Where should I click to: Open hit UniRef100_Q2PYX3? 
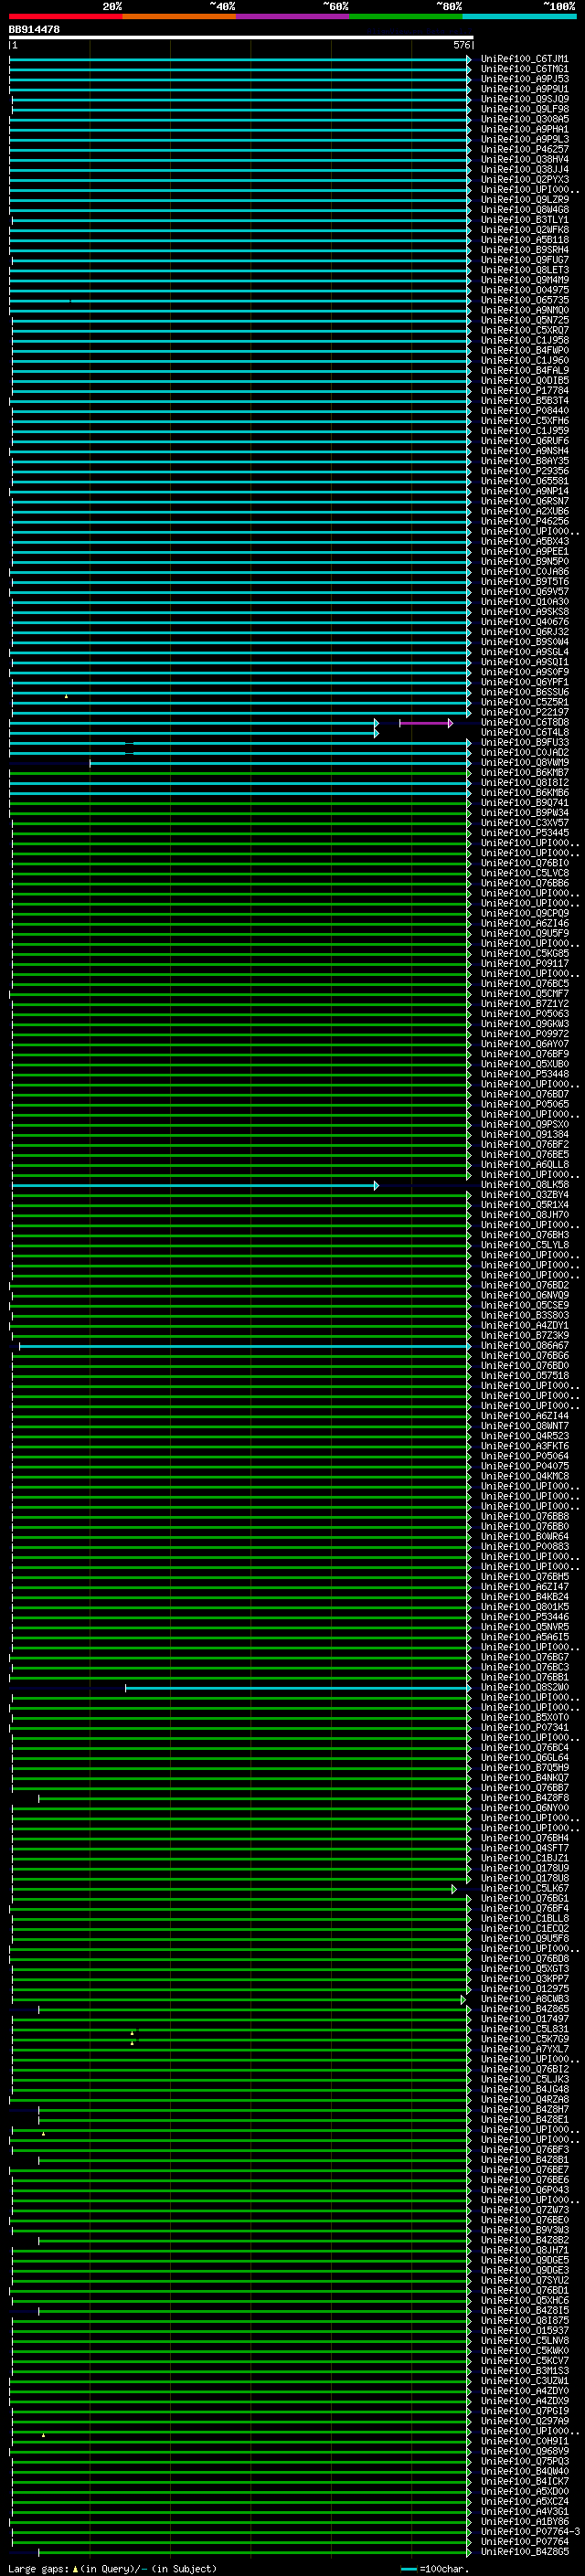pyautogui.click(x=525, y=180)
